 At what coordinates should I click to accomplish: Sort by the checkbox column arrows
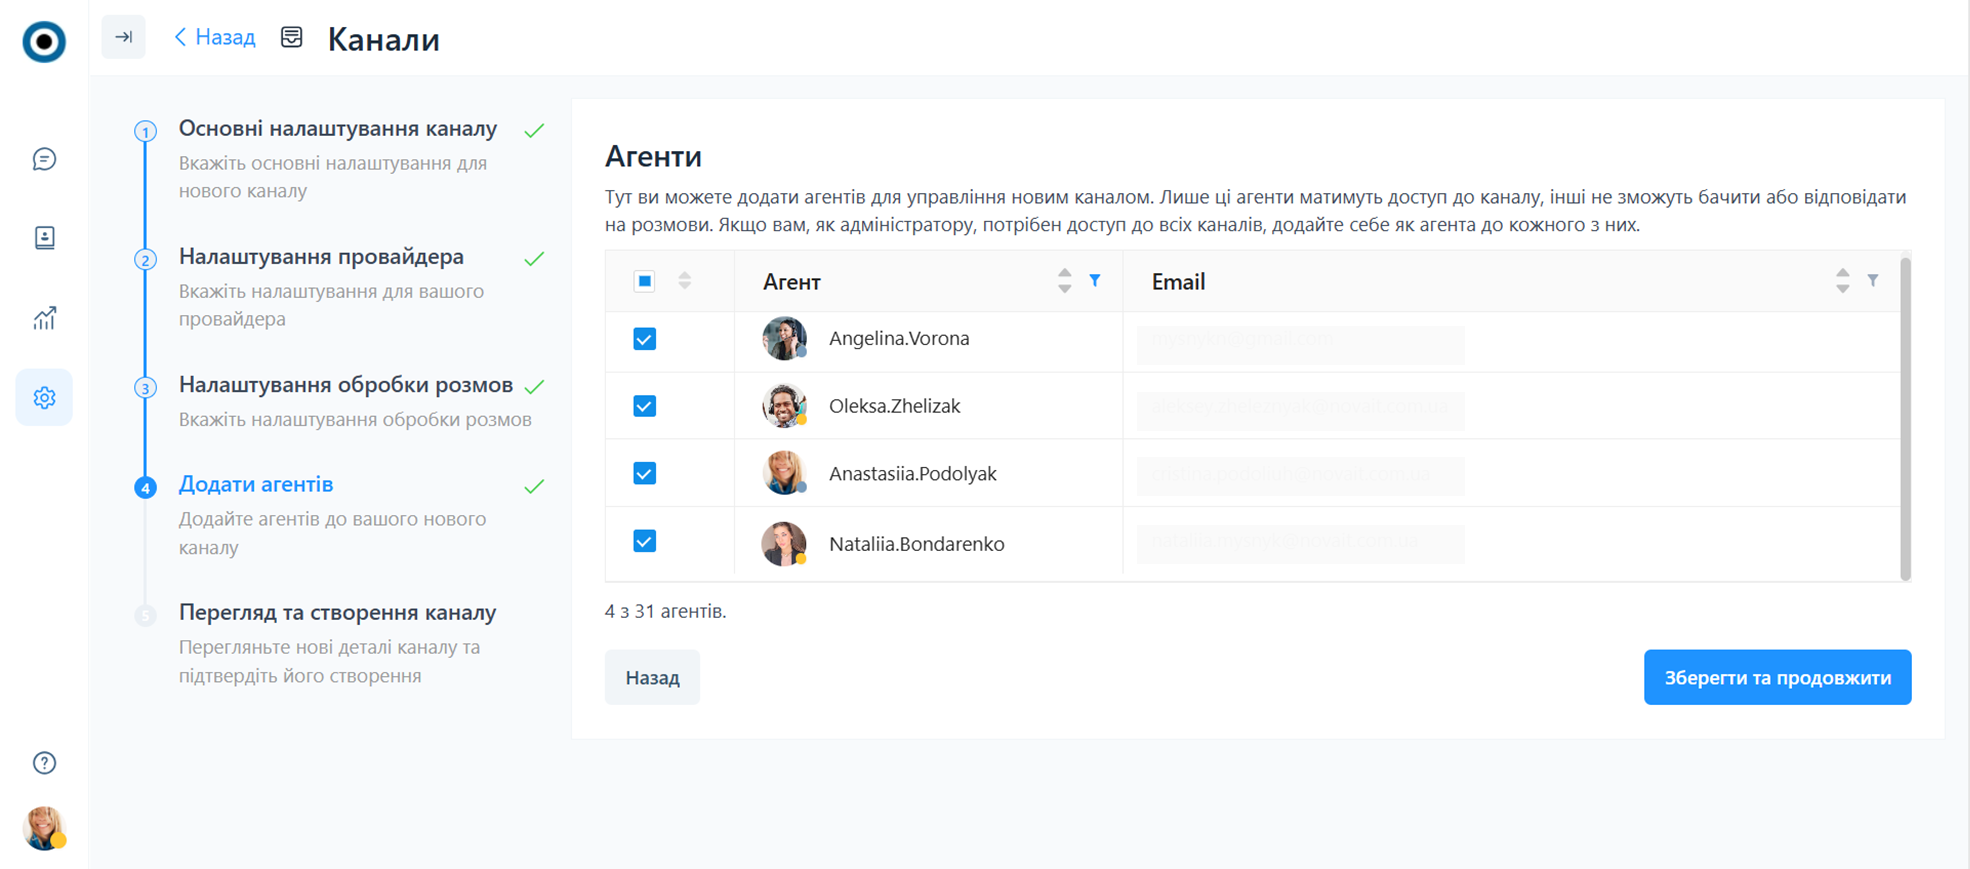pyautogui.click(x=685, y=281)
